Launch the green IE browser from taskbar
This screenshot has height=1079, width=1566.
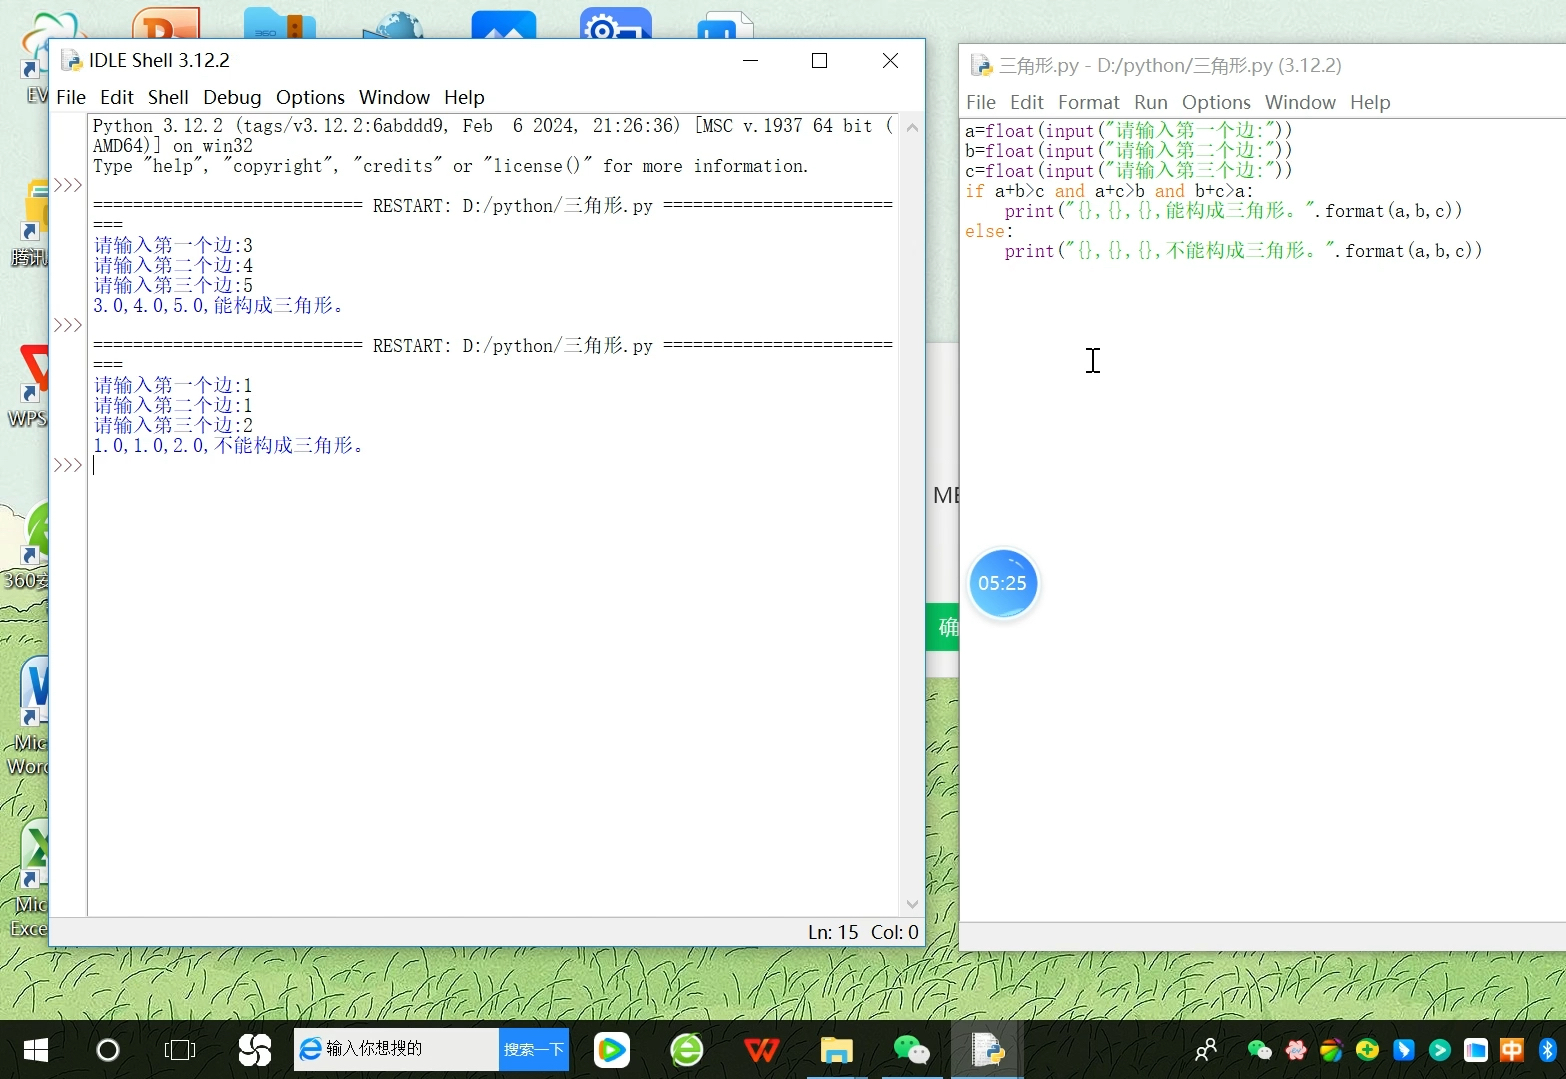[x=686, y=1050]
